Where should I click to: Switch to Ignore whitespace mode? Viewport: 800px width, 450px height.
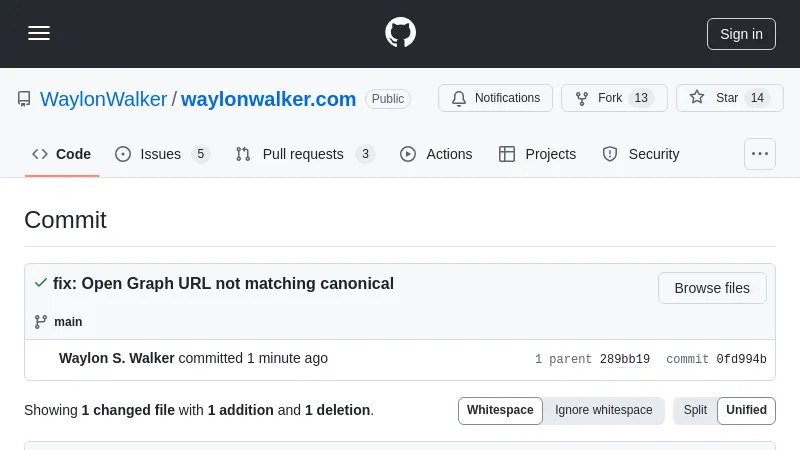tap(603, 410)
